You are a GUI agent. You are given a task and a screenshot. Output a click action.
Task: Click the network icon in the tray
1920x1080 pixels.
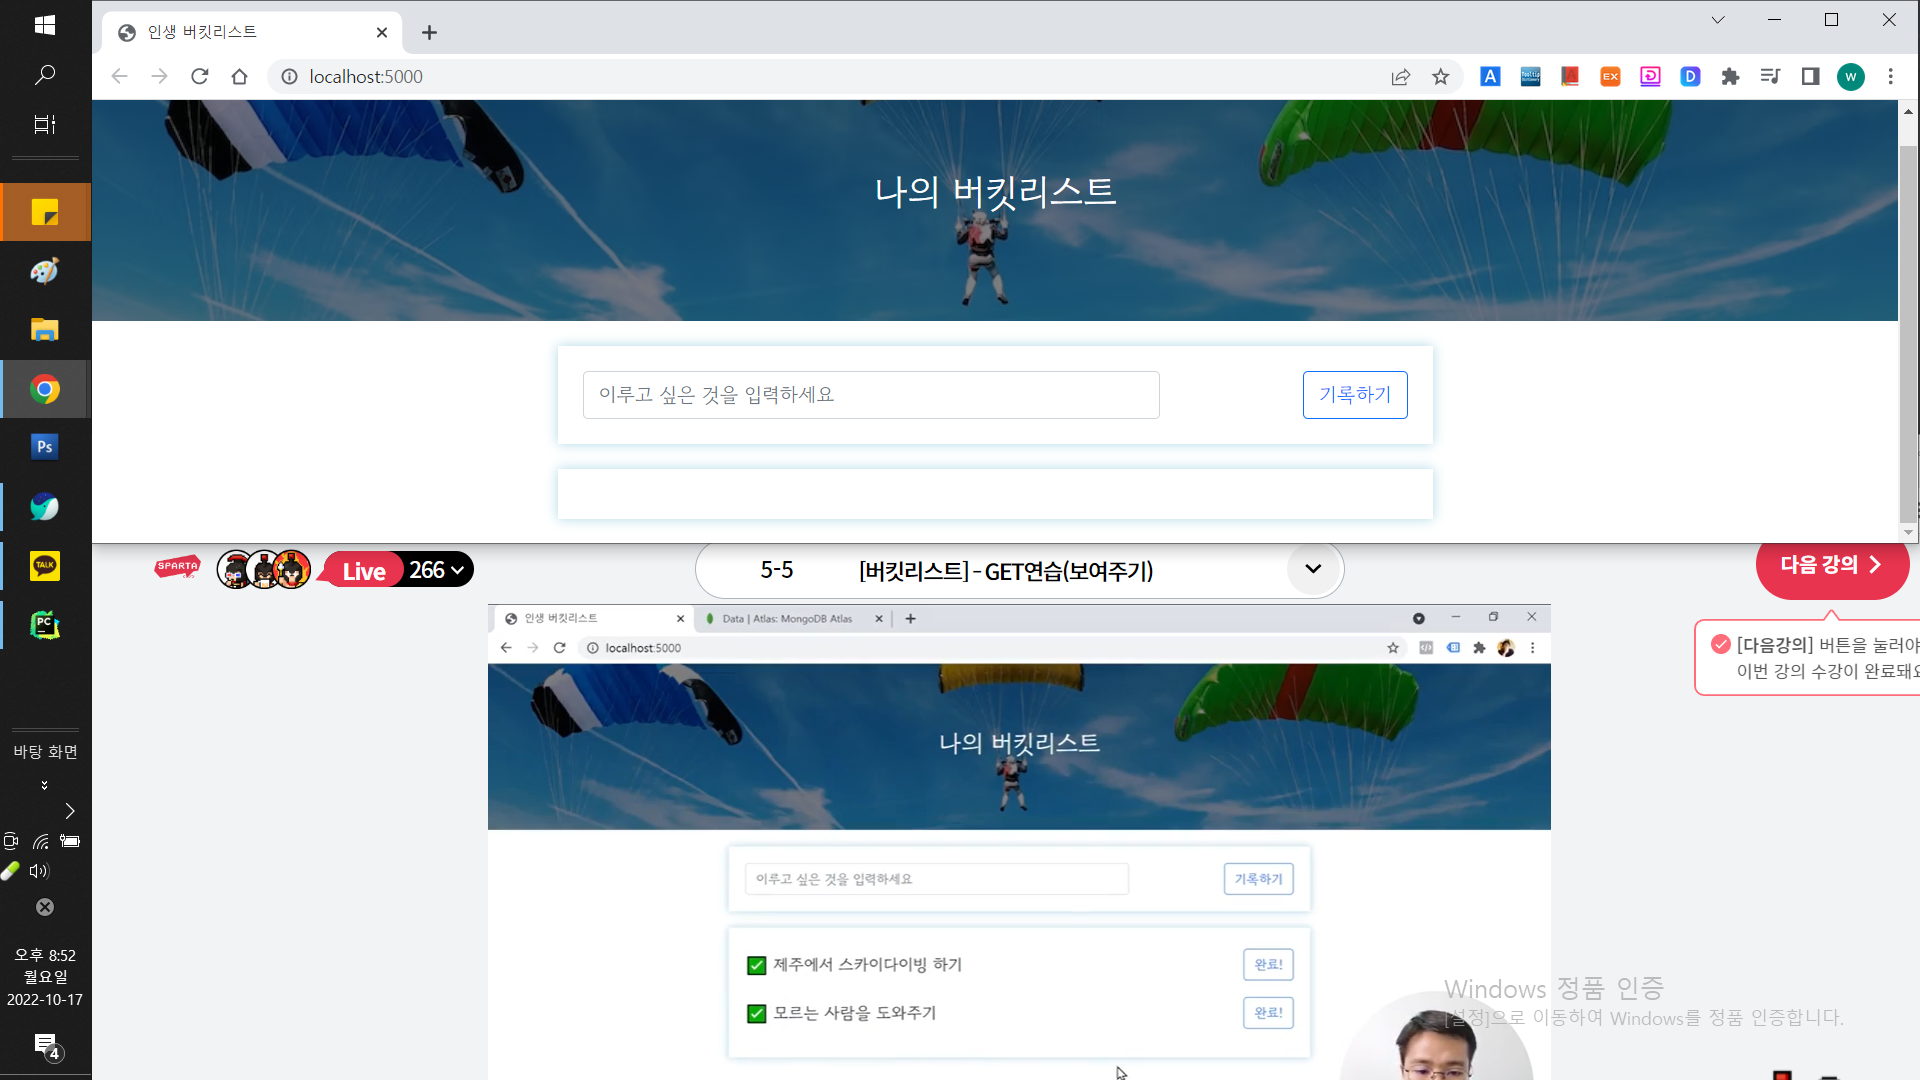pos(41,842)
